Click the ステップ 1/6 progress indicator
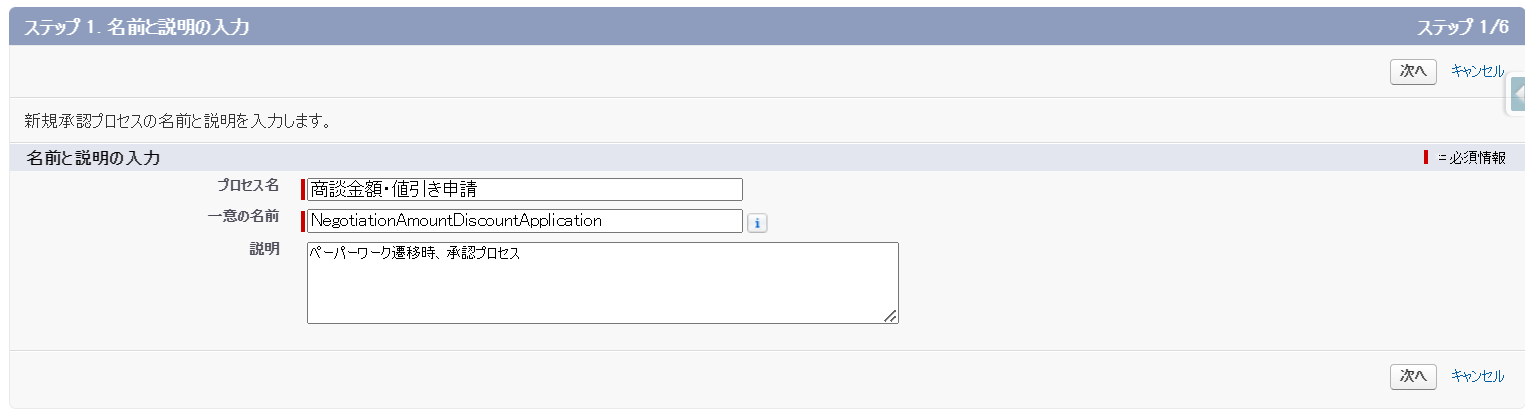This screenshot has height=415, width=1538. tap(1463, 27)
